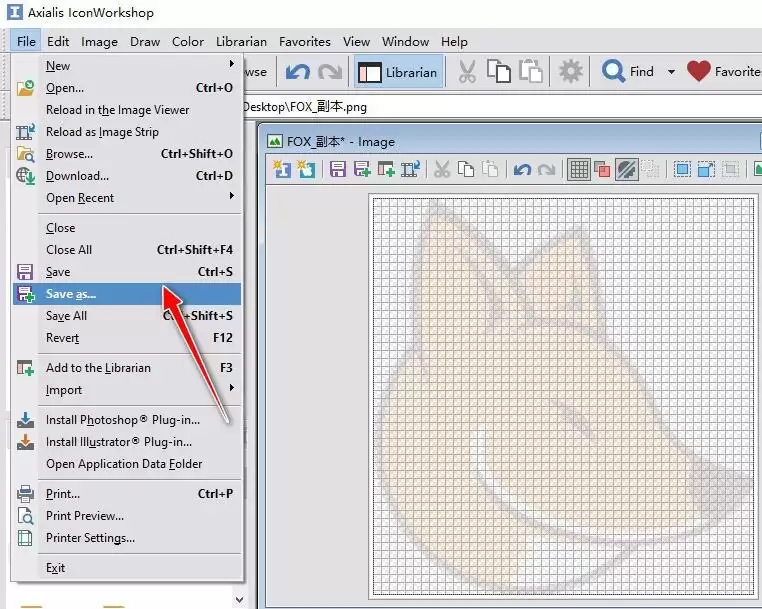Click the main toolbar Undo arrow
The image size is (762, 609).
coord(297,72)
